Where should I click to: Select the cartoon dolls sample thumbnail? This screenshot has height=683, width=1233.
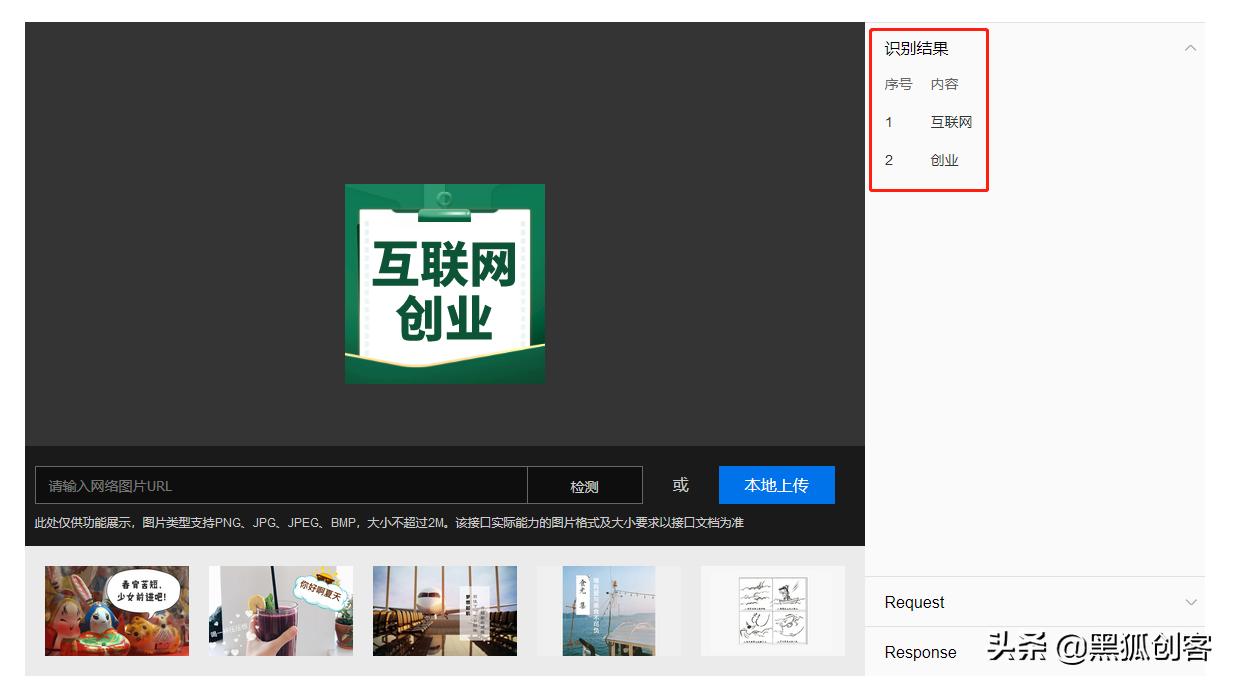[x=116, y=610]
